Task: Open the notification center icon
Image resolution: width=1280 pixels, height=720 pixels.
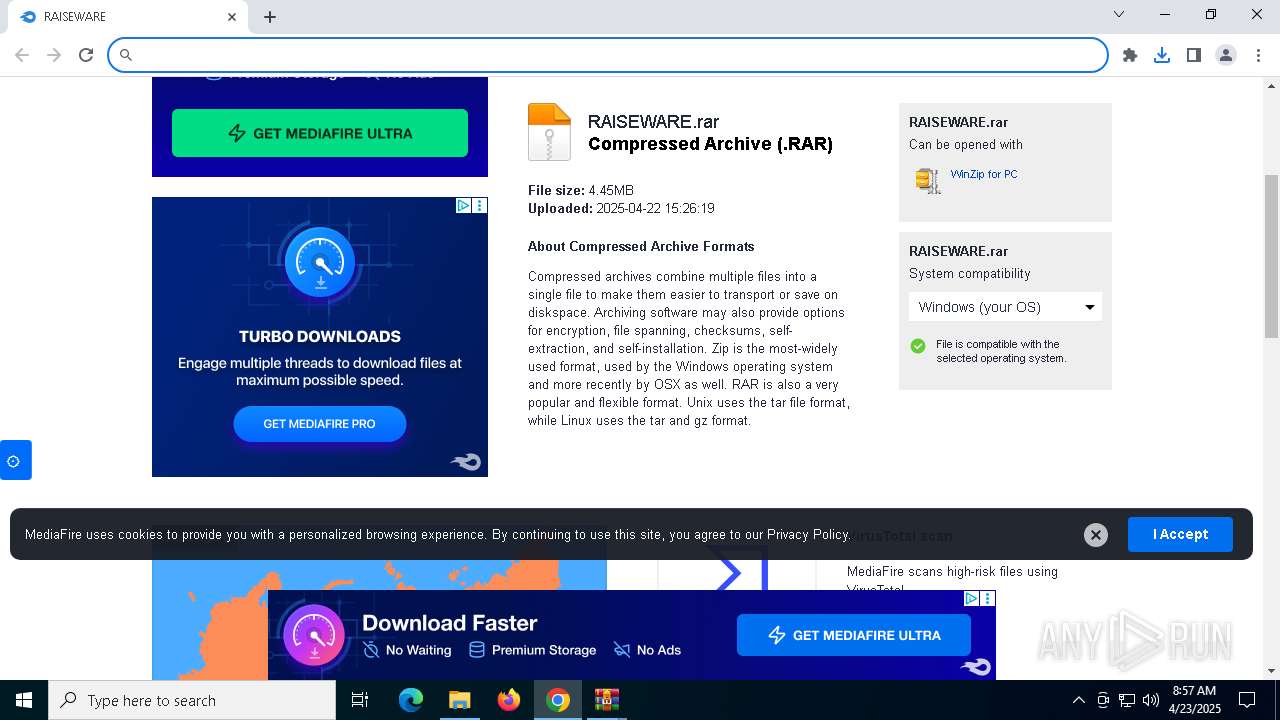Action: (x=1247, y=700)
